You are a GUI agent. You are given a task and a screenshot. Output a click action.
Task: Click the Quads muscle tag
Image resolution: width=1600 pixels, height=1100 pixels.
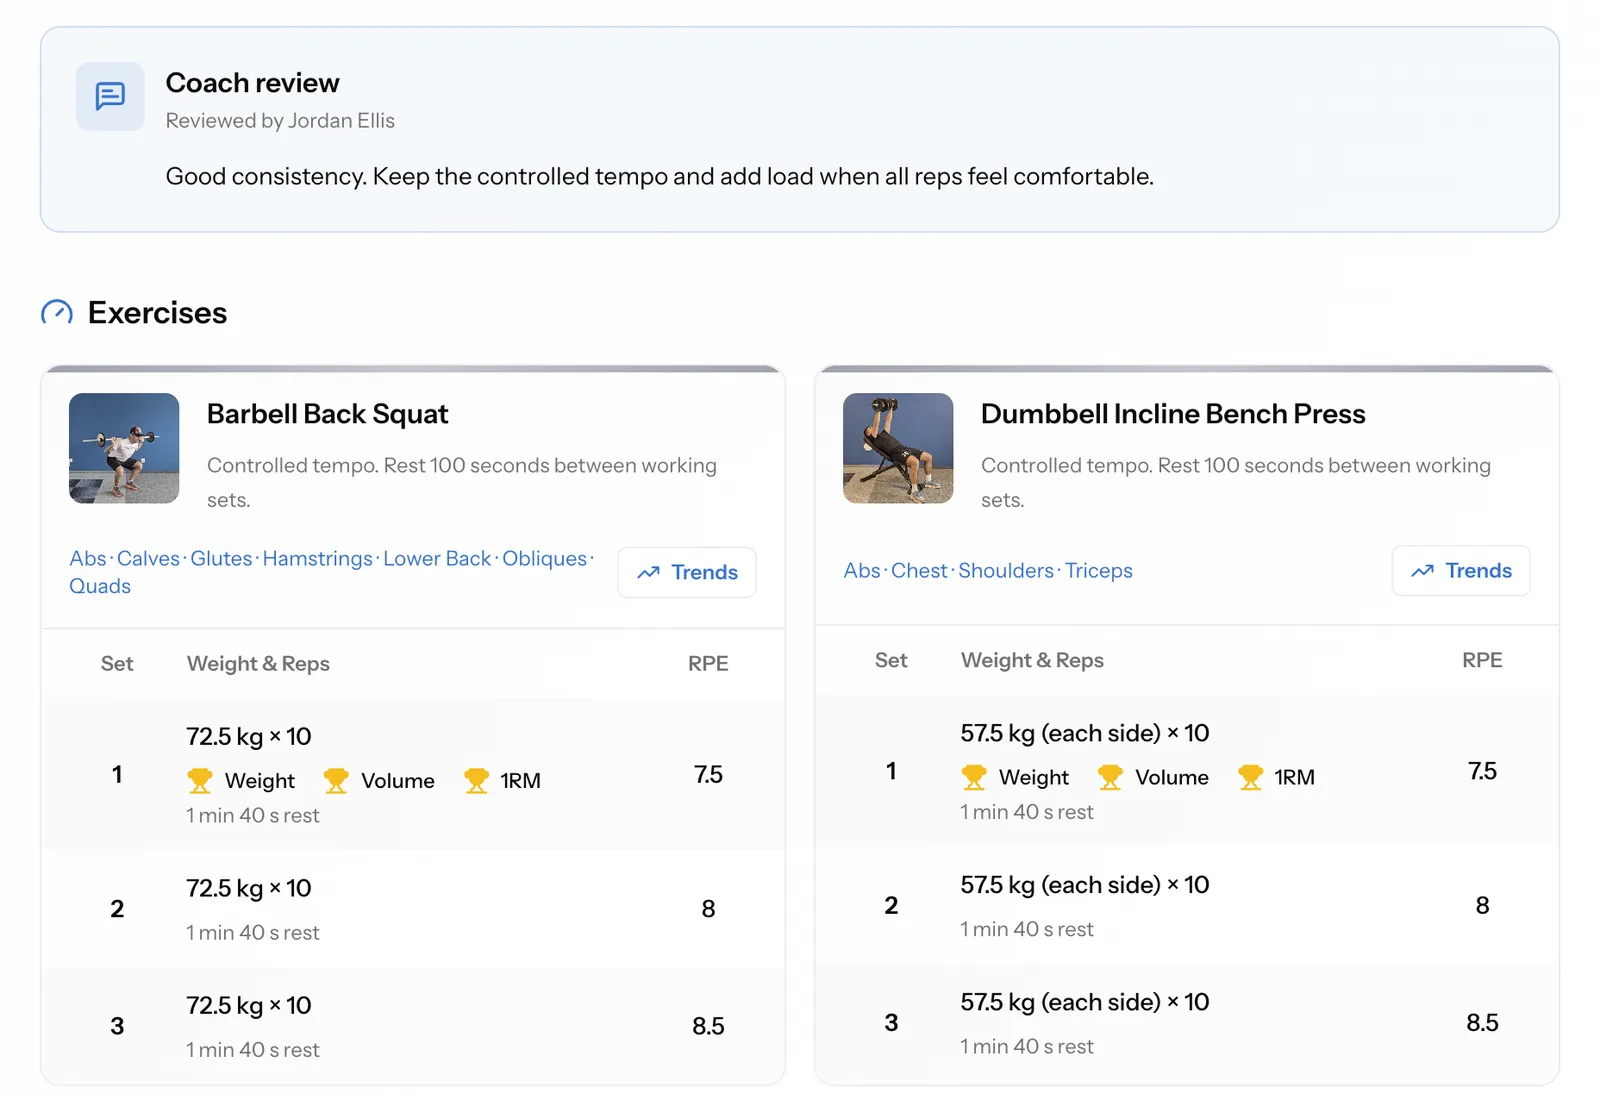[100, 586]
